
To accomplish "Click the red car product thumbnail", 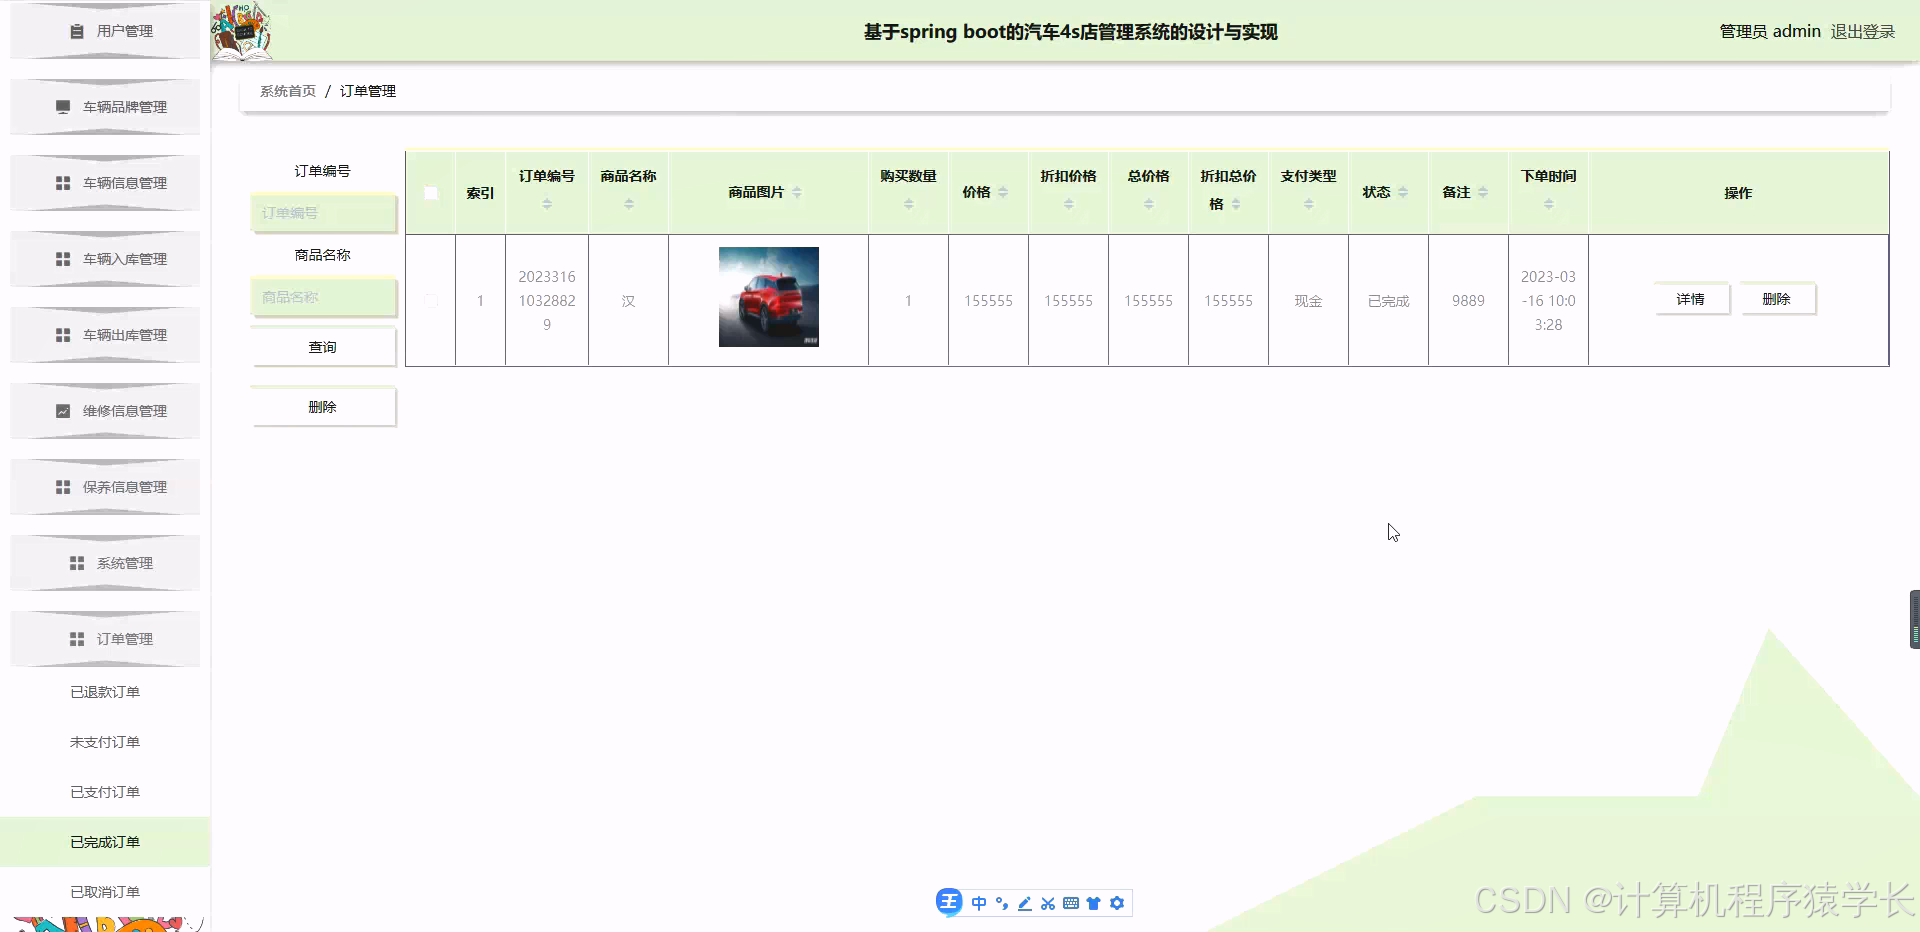I will pos(768,297).
